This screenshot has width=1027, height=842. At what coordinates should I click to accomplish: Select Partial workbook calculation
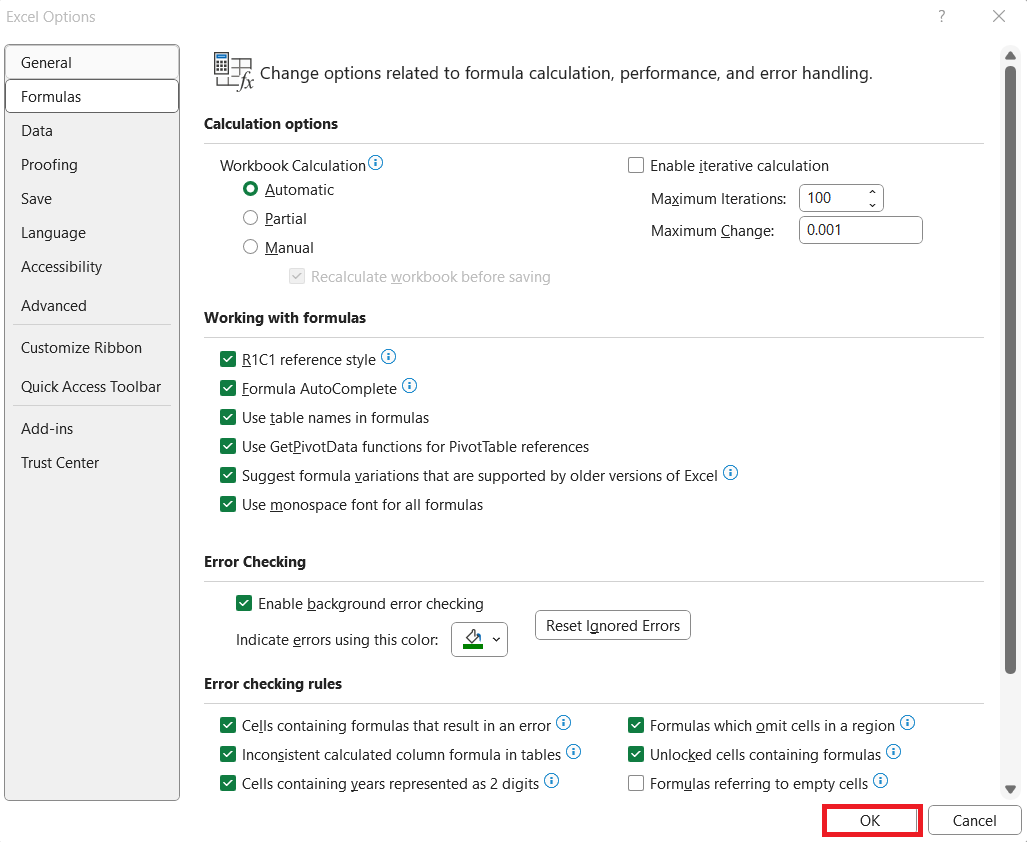(250, 218)
